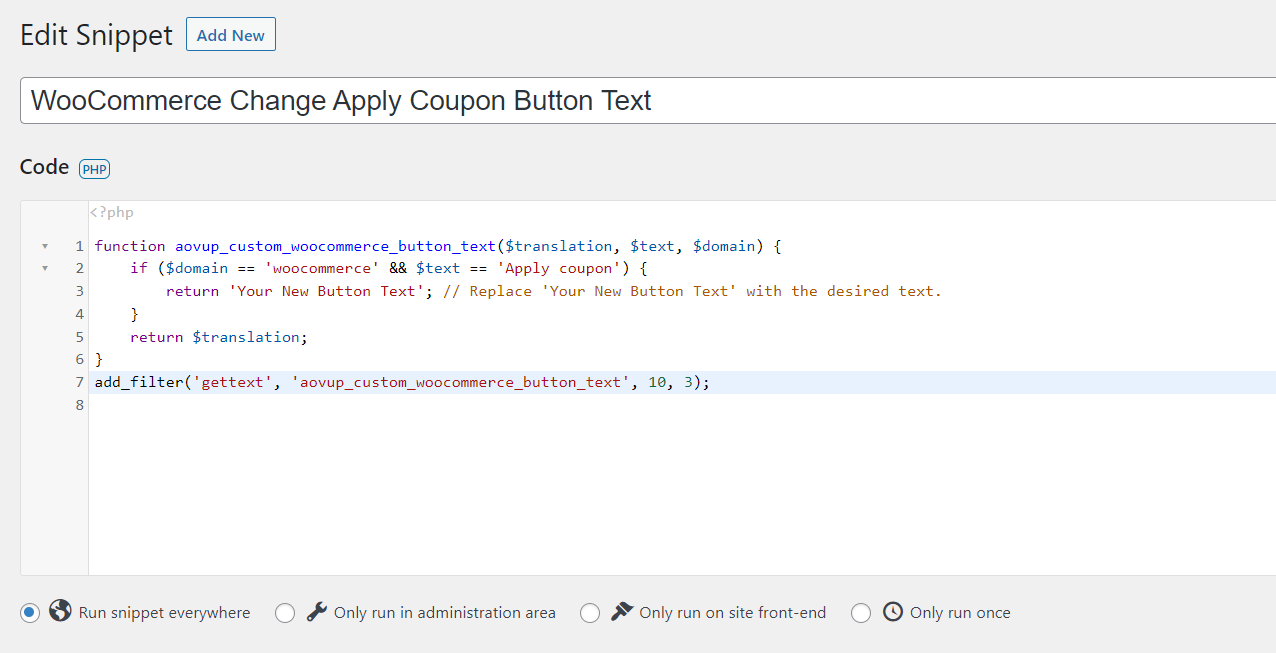Click the globe icon for run everywhere
This screenshot has width=1276, height=653.
[60, 610]
